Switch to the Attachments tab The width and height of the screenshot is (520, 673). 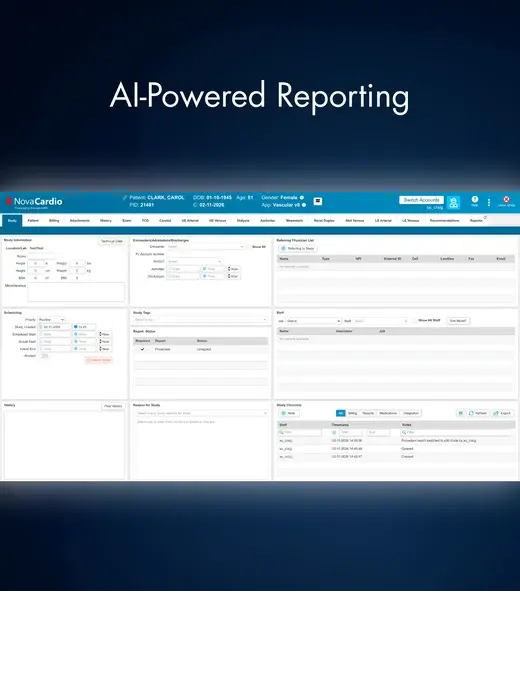pos(80,221)
